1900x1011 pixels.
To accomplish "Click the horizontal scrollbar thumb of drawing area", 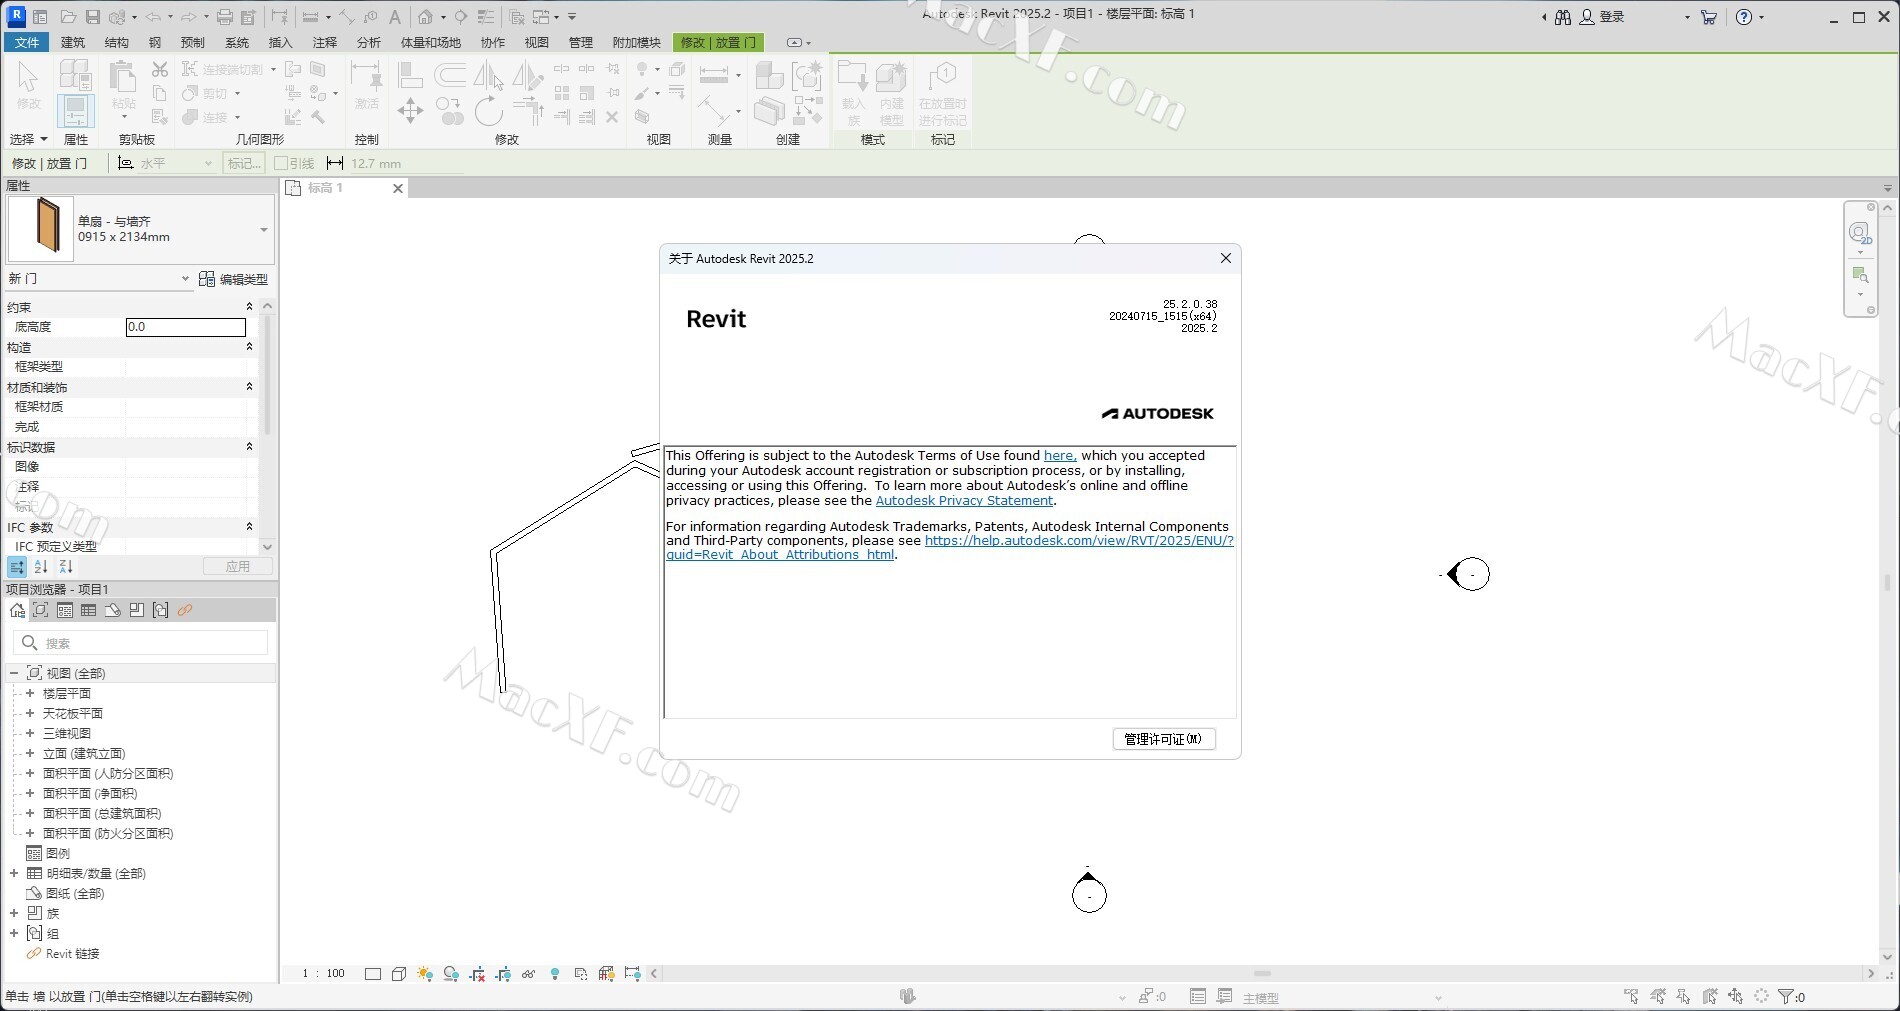I will click(x=1262, y=973).
